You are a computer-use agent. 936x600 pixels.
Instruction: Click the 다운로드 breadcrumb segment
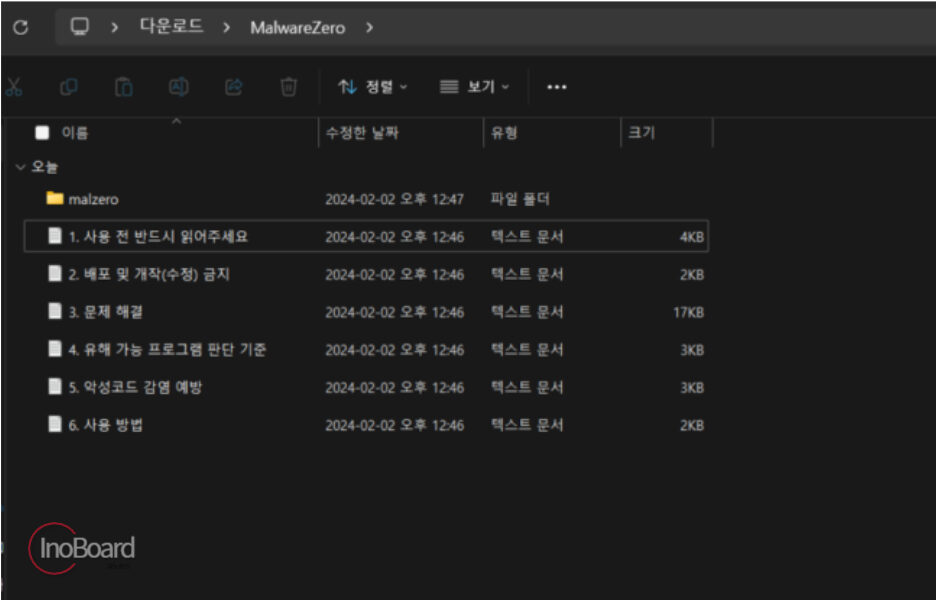point(171,27)
